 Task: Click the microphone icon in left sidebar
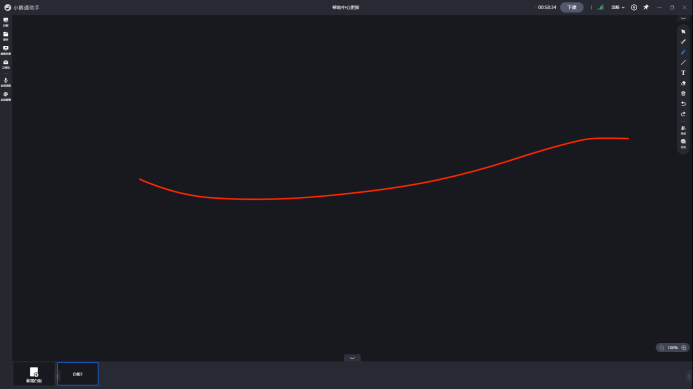pos(6,83)
